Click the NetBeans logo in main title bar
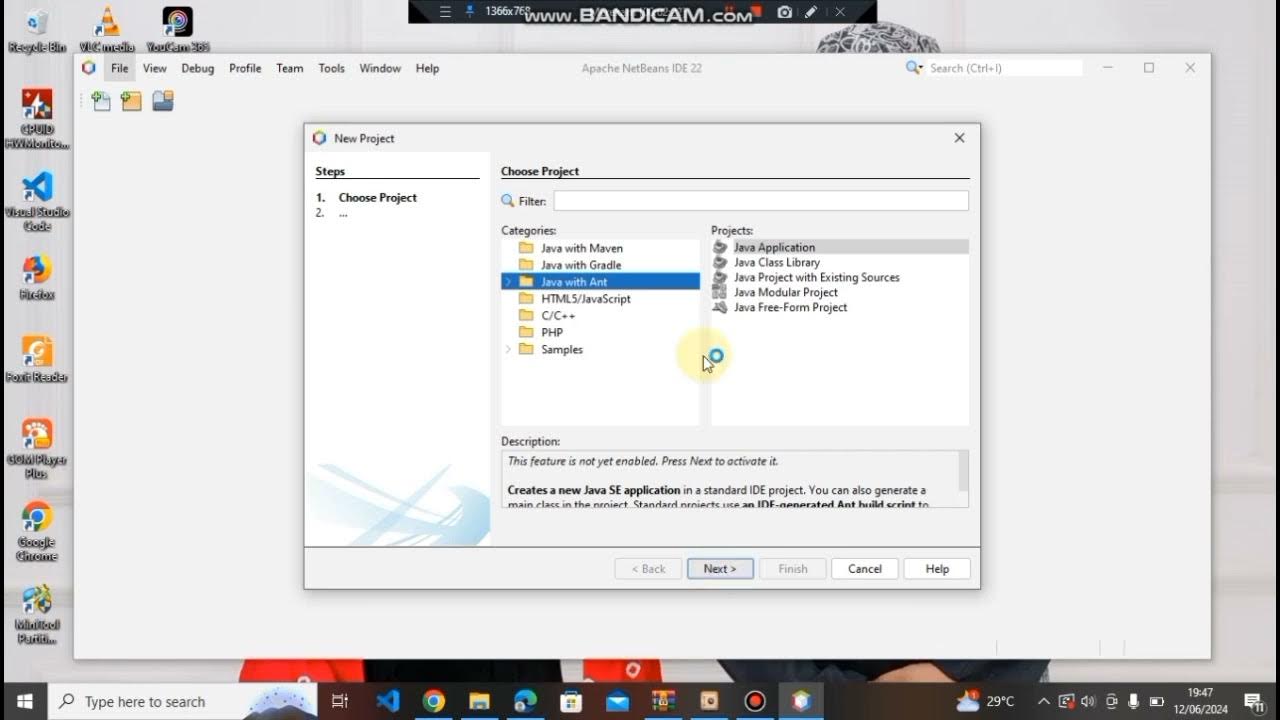1280x720 pixels. 89,68
